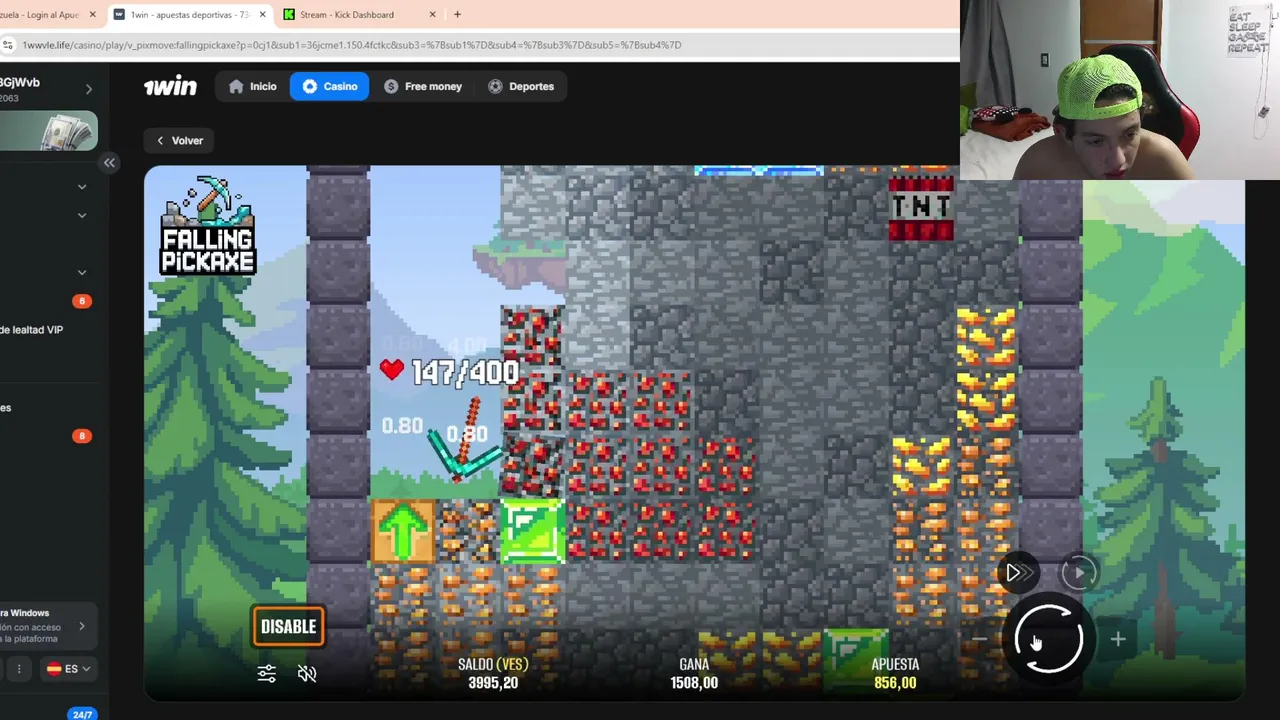This screenshot has height=720, width=1280.
Task: Go back with the Volver button
Action: coord(180,141)
